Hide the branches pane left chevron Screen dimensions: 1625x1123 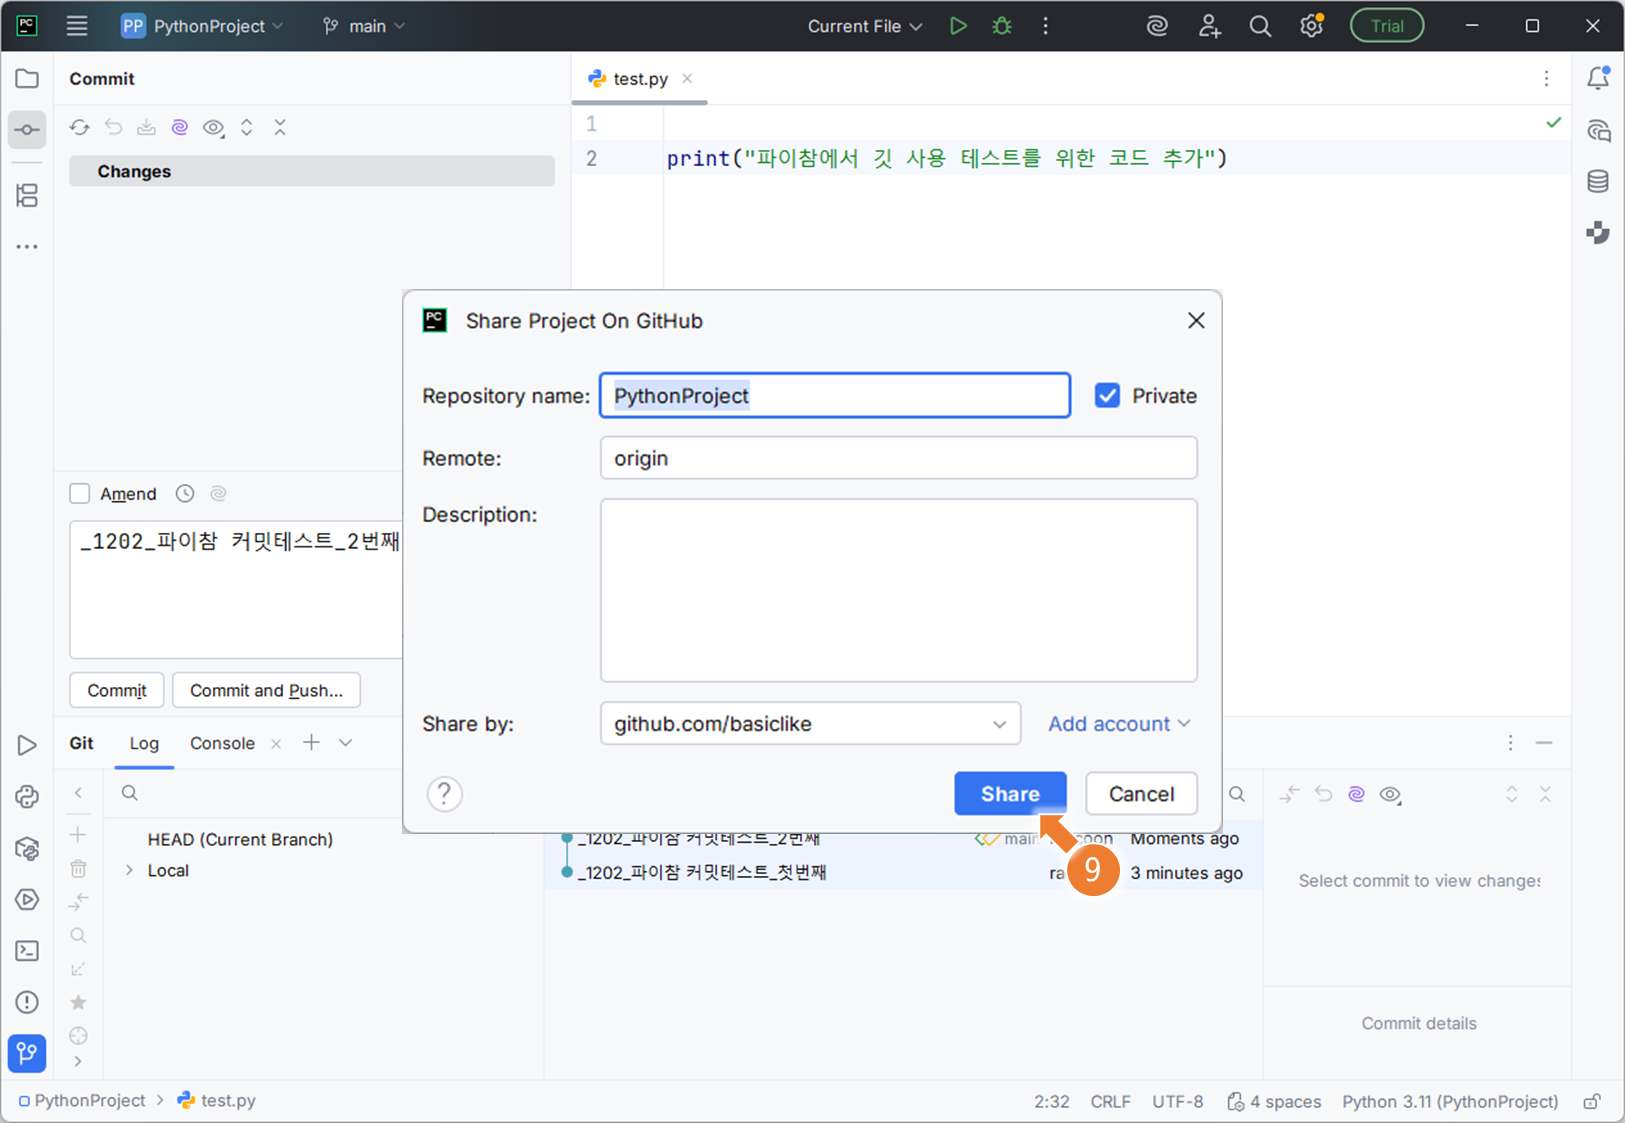click(78, 793)
